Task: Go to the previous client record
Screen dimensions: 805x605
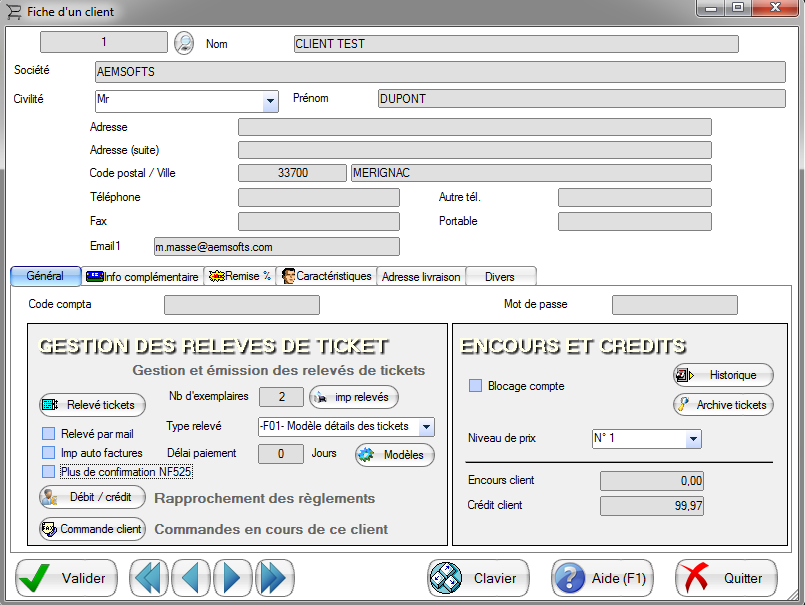Action: coord(191,578)
